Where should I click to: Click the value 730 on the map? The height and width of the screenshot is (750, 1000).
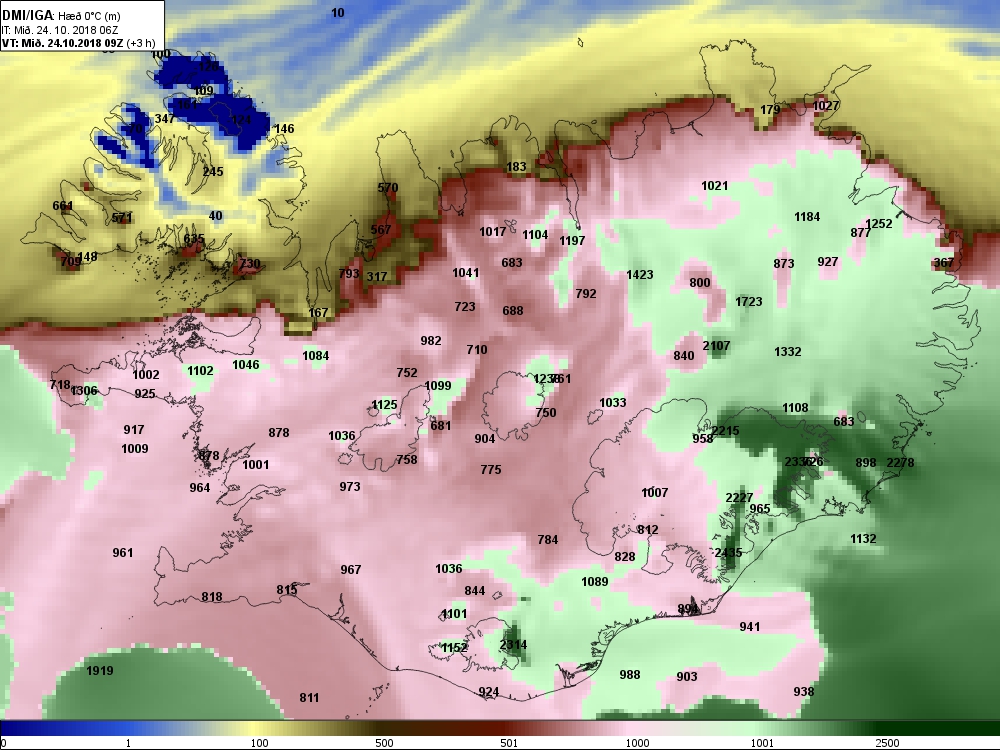click(249, 263)
